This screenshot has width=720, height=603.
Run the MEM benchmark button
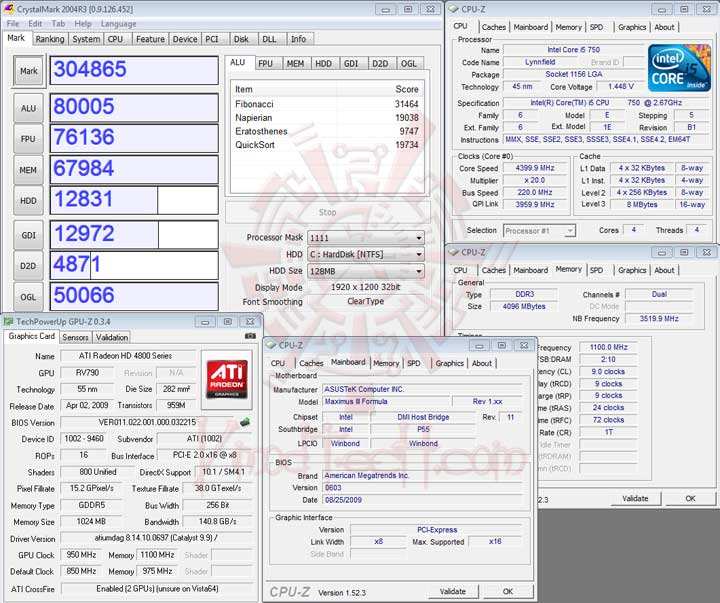point(28,170)
